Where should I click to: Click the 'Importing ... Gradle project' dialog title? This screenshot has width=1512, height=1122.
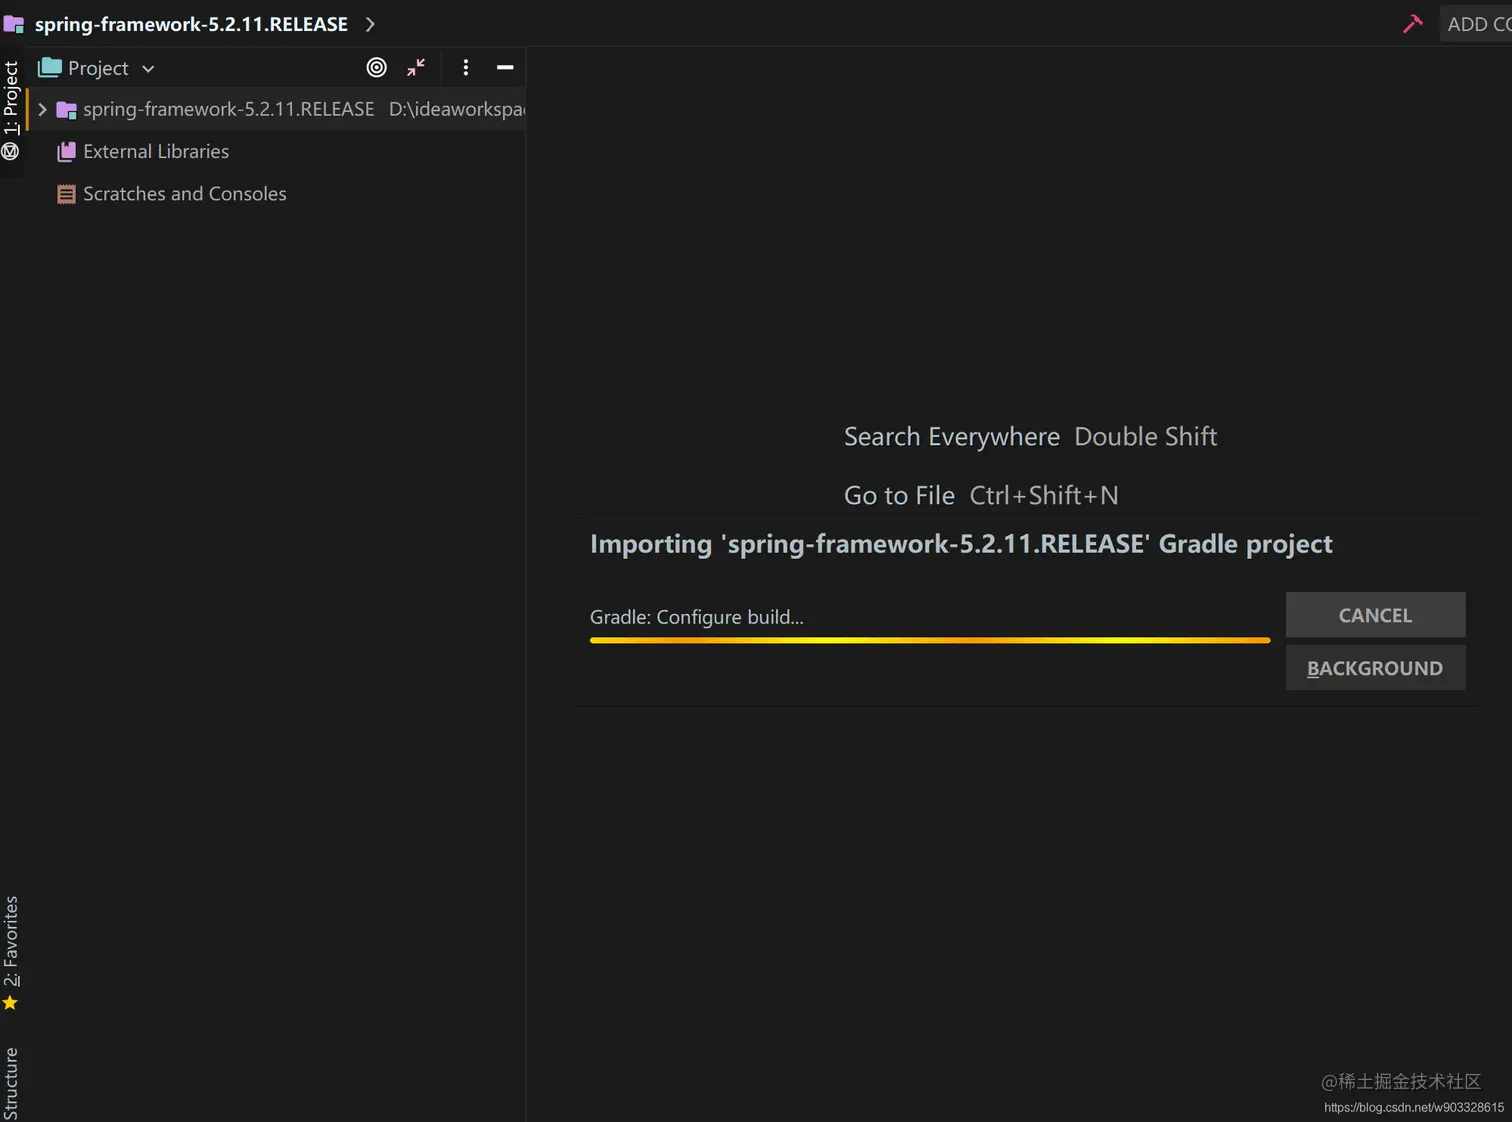click(x=961, y=544)
